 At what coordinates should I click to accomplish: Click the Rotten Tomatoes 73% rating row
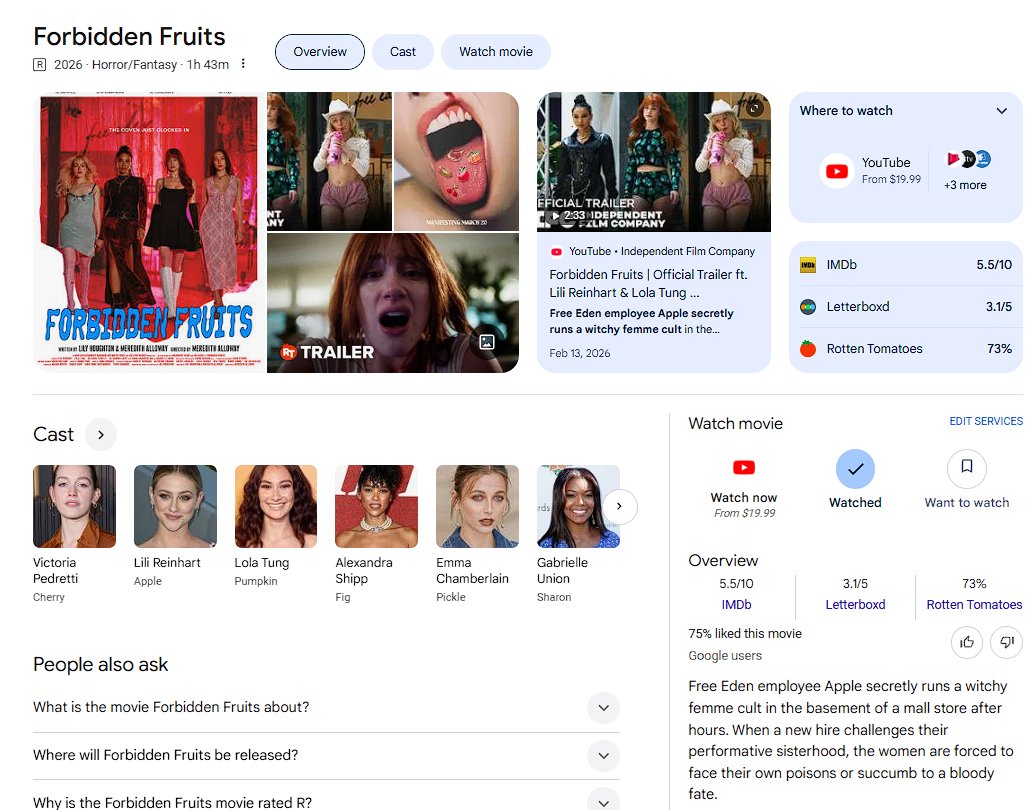click(x=905, y=349)
